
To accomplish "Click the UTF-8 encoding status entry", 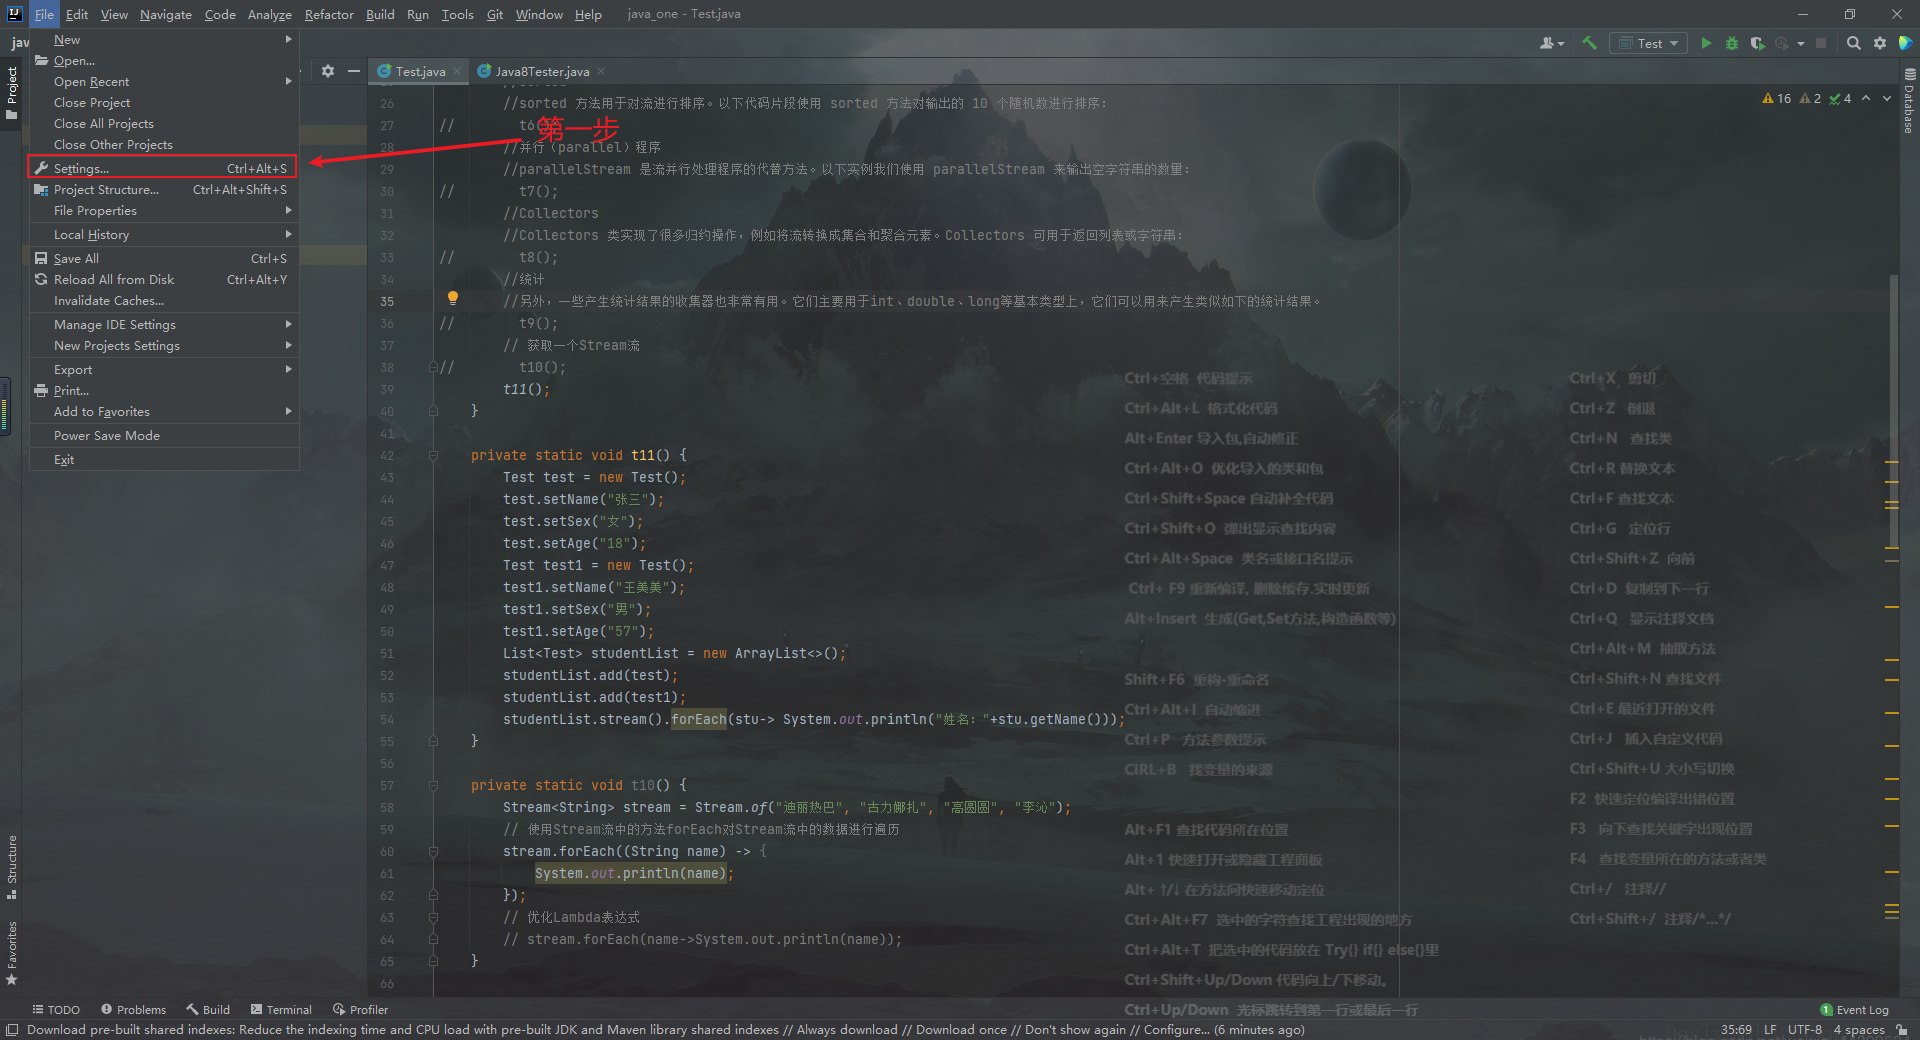I will point(1805,1030).
